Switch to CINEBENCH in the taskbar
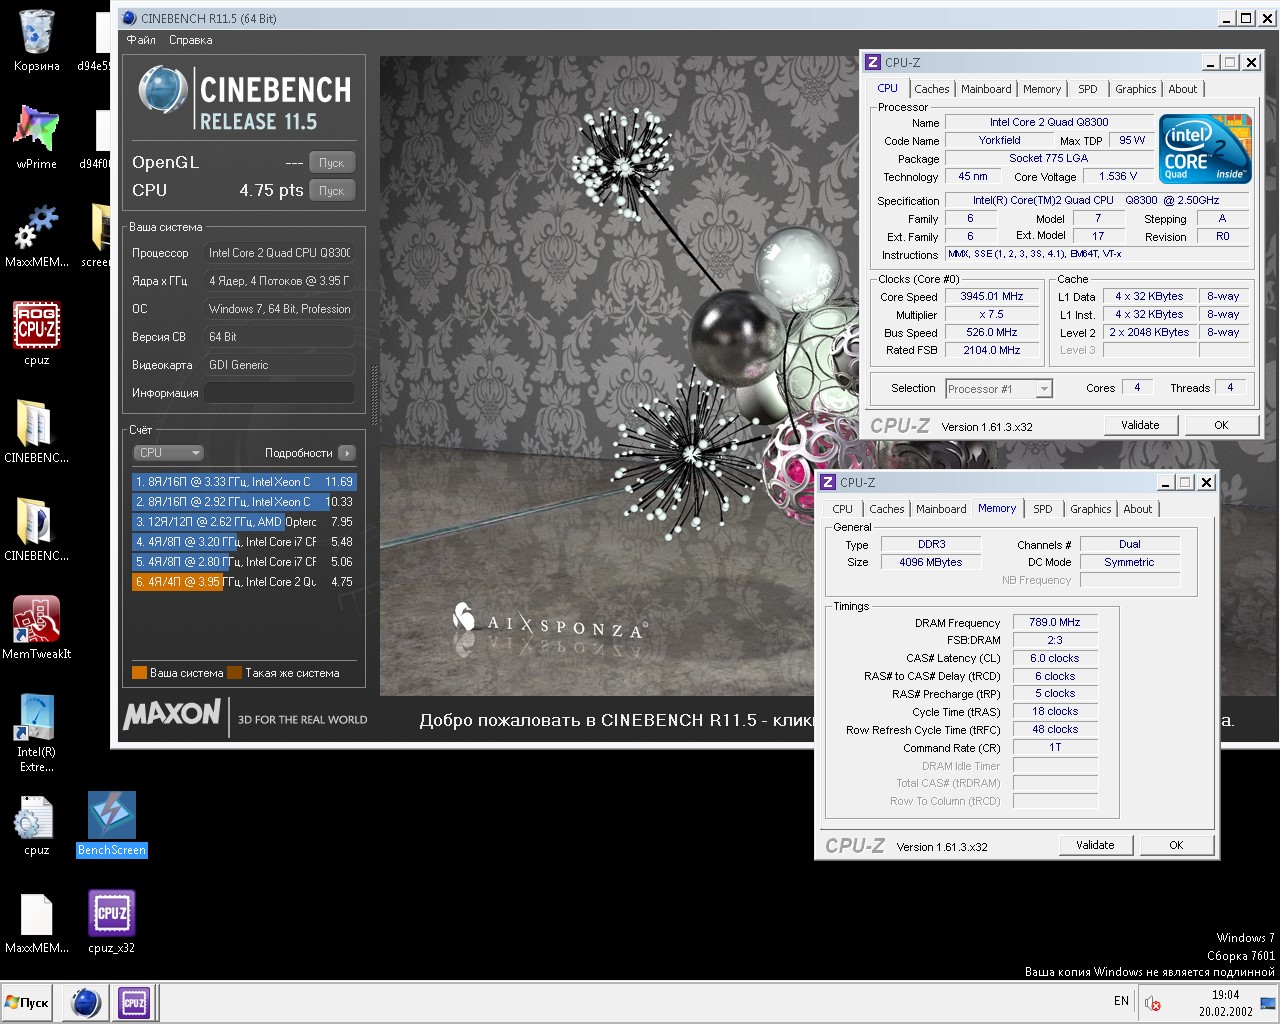1280x1024 pixels. 87,1002
